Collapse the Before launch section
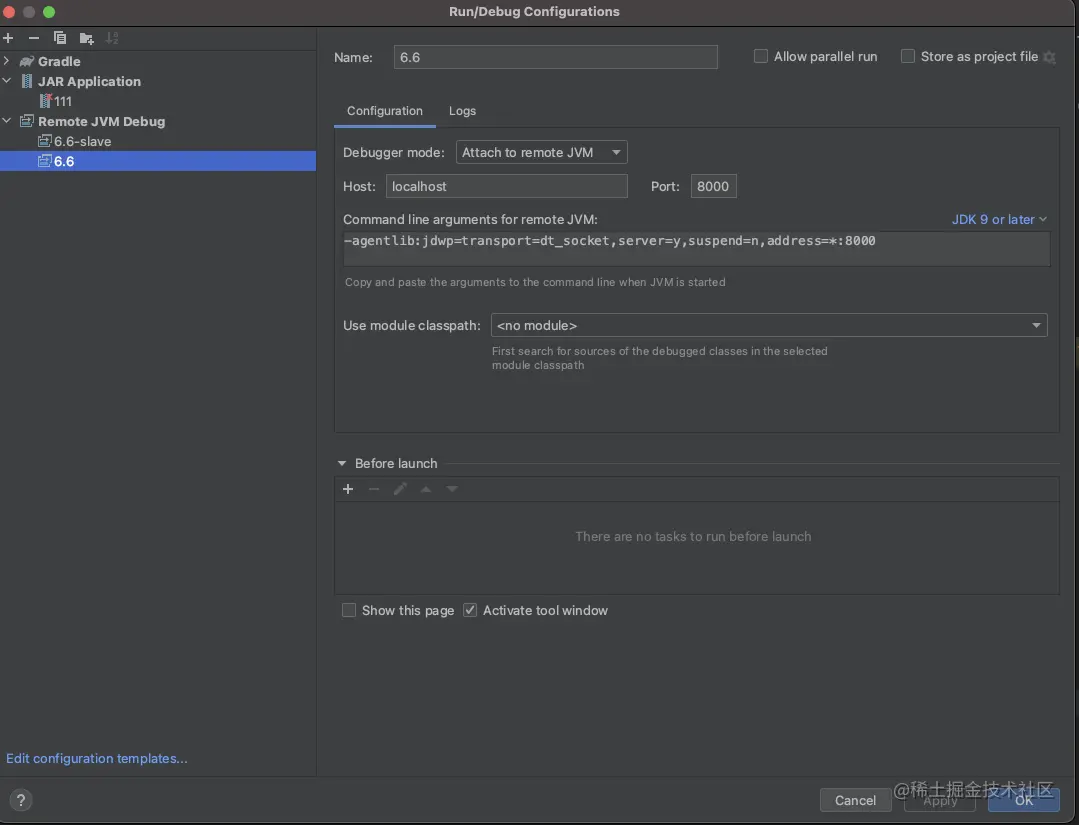 click(x=342, y=464)
